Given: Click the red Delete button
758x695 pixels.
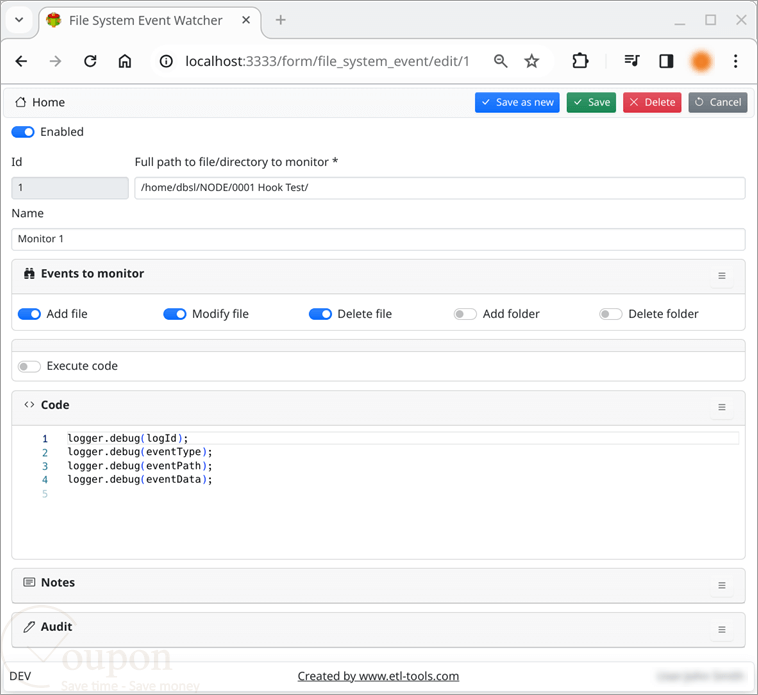Looking at the screenshot, I should (x=652, y=102).
